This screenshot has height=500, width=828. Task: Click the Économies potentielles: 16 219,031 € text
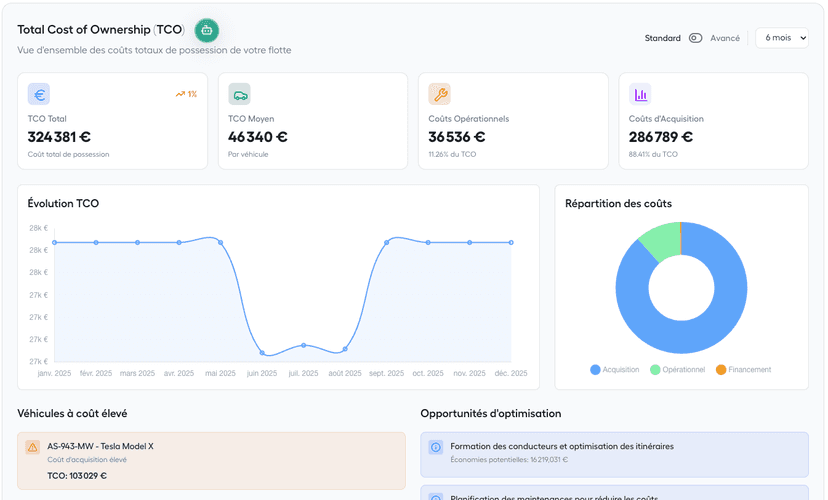(x=509, y=460)
